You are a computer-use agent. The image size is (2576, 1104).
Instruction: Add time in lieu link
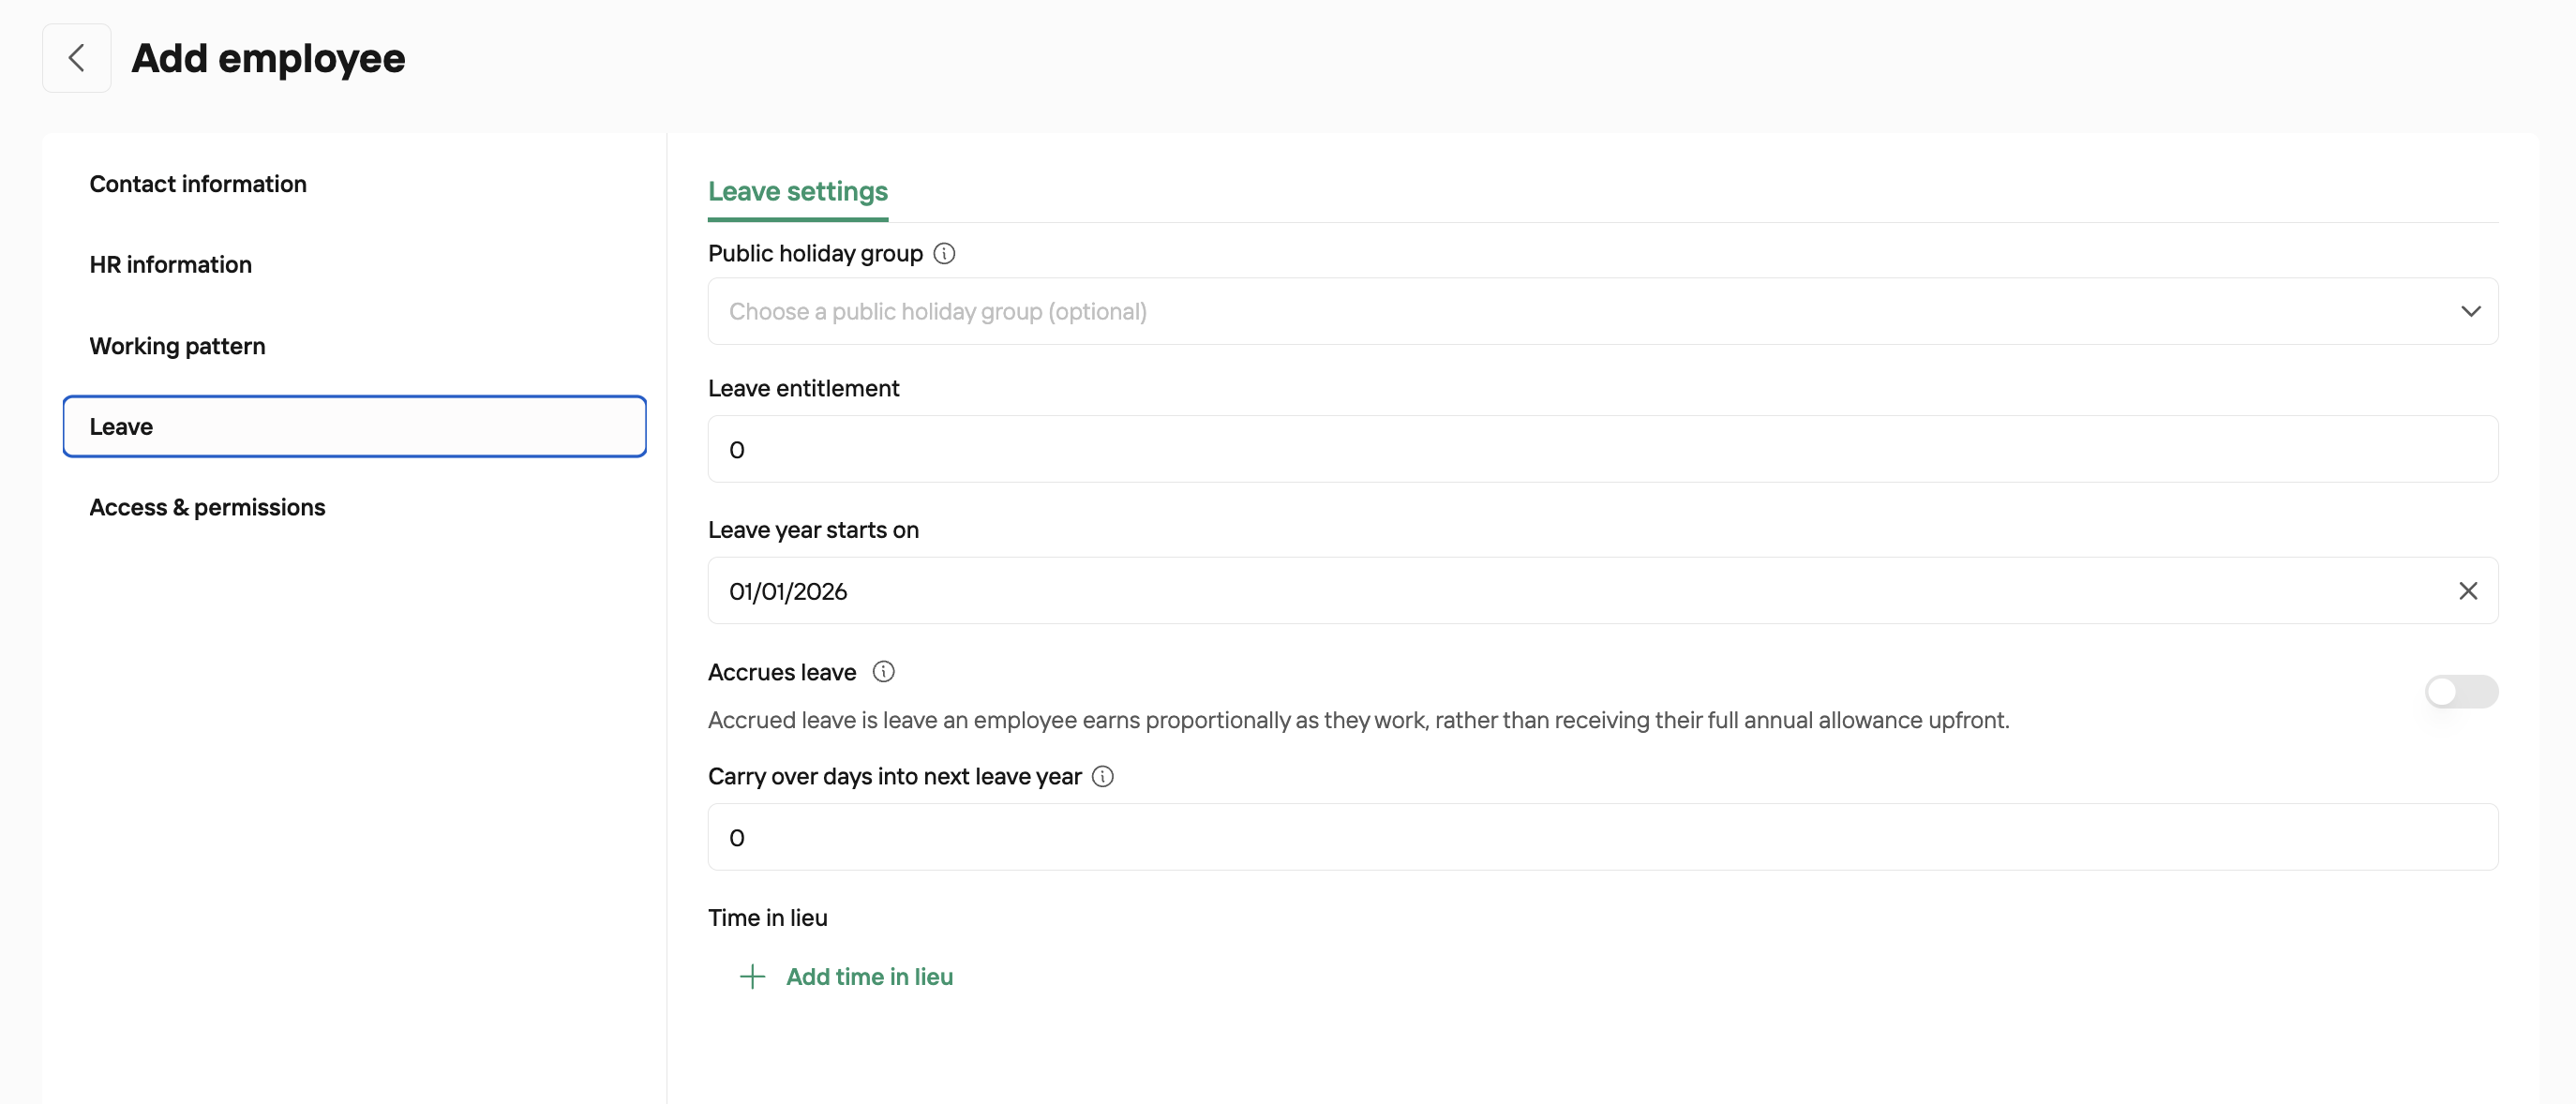pyautogui.click(x=869, y=977)
